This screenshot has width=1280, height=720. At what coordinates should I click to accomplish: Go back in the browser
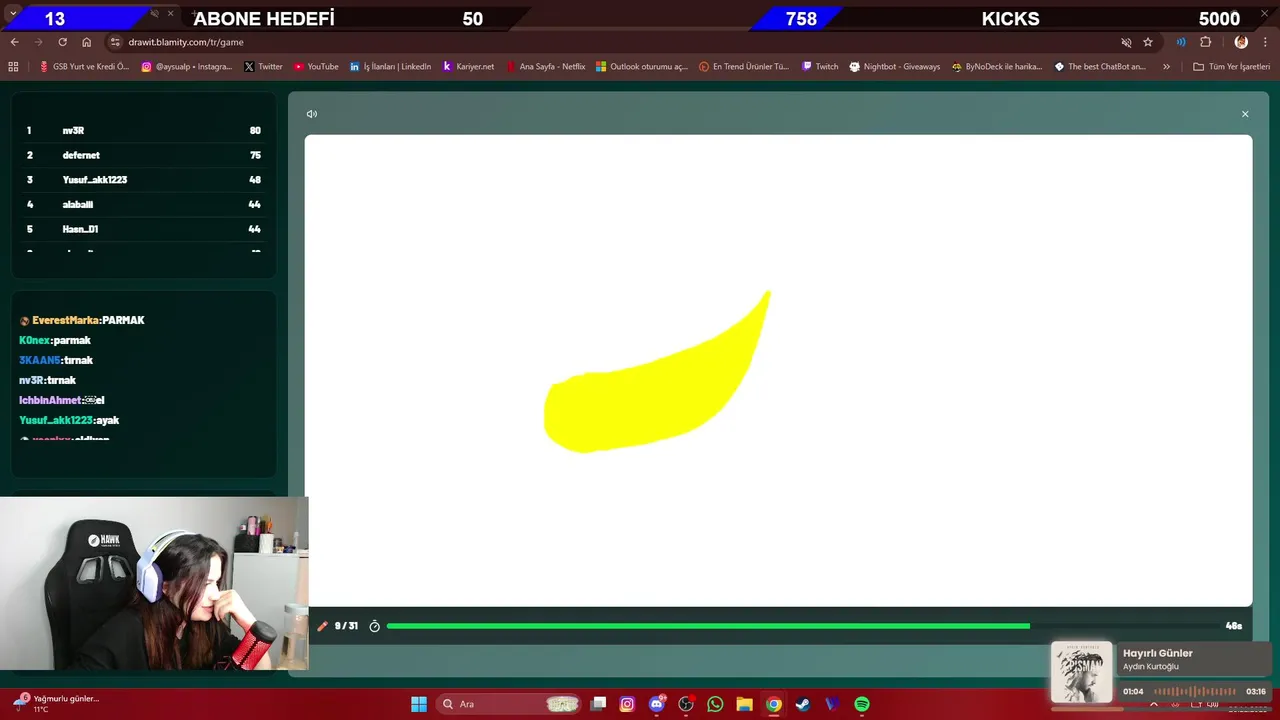pos(14,42)
